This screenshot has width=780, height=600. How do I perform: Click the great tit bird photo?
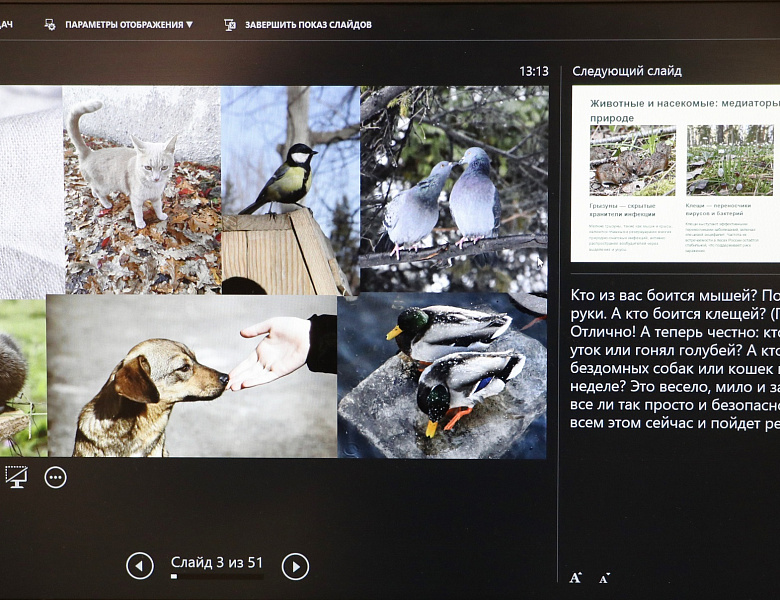(291, 190)
